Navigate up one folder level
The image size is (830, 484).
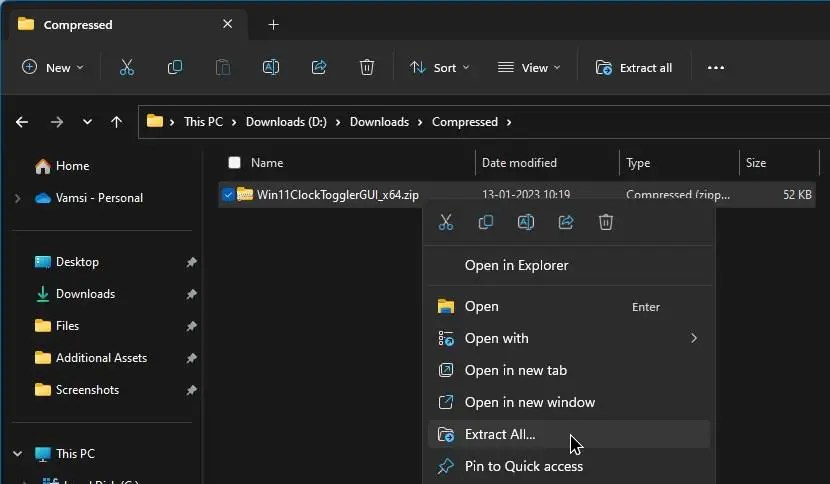click(116, 122)
